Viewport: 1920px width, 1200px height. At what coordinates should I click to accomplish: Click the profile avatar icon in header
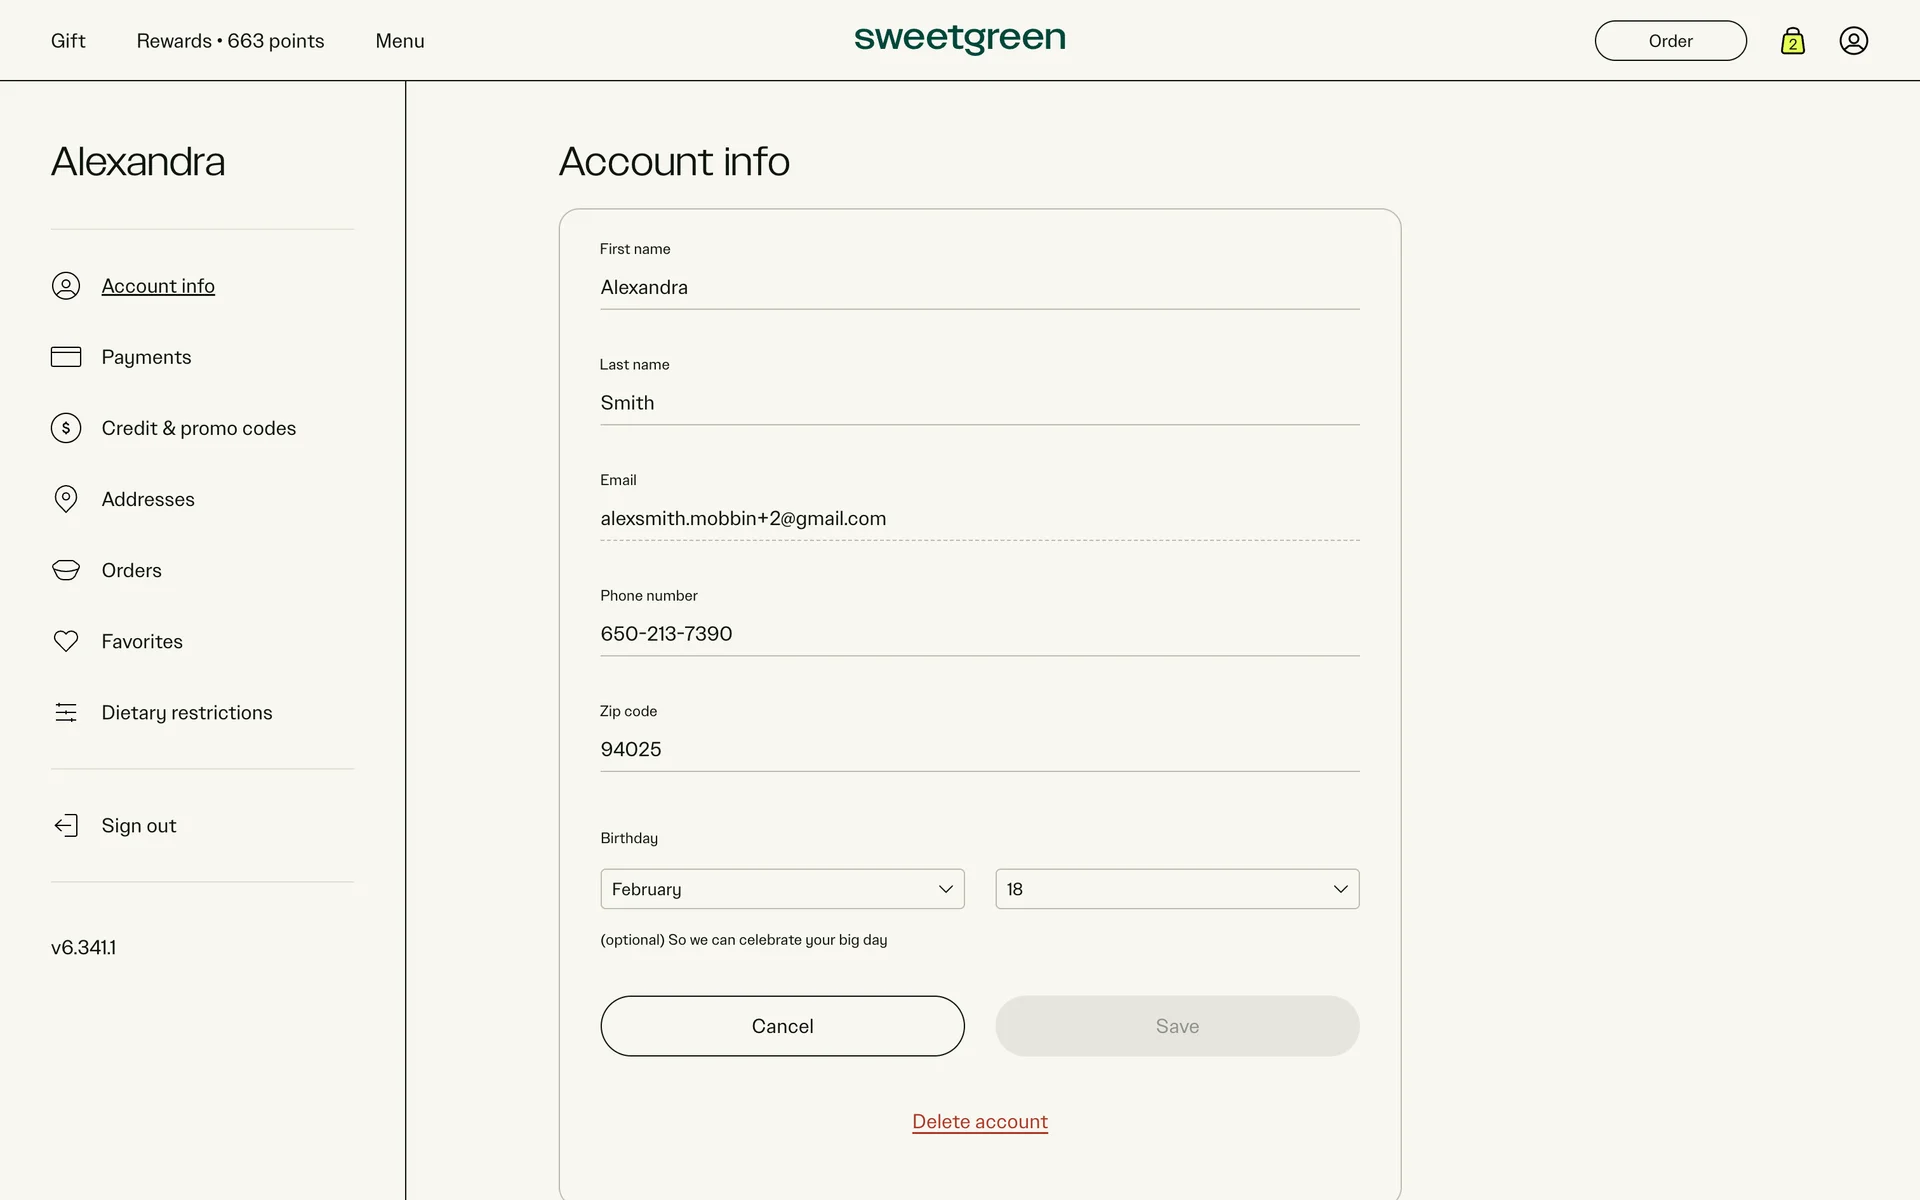(x=1853, y=41)
